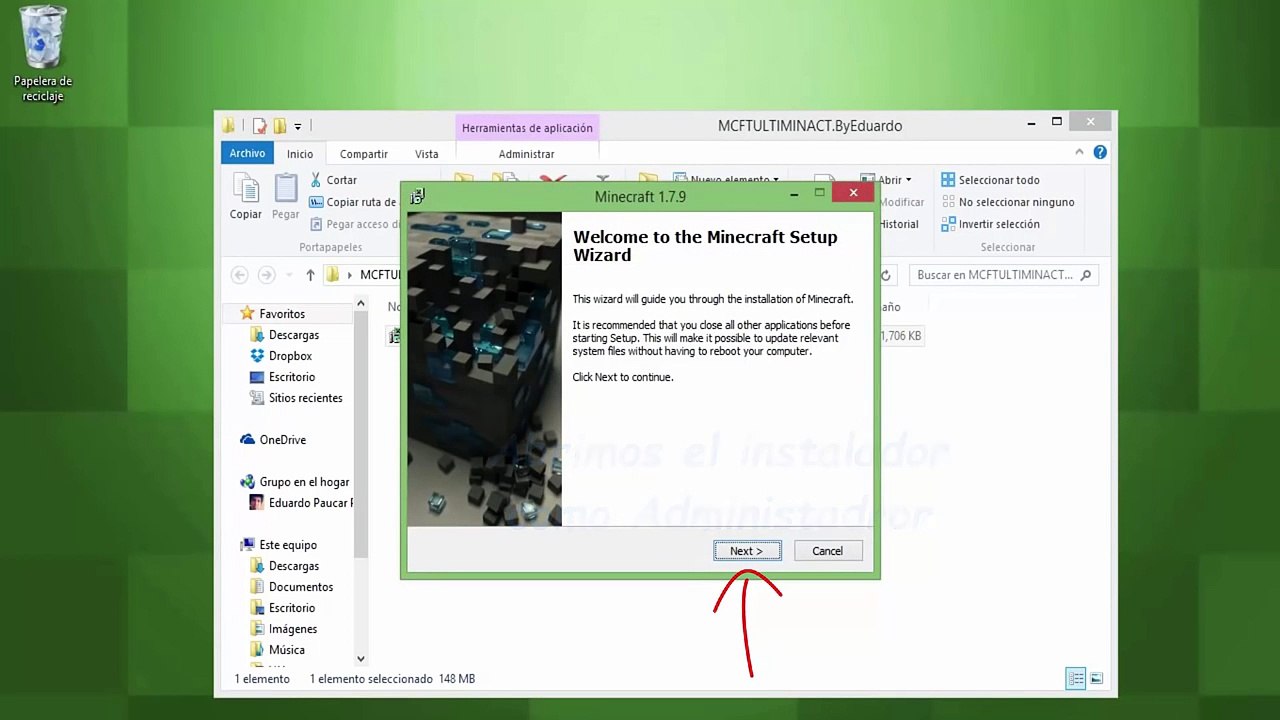Open Escritorio under Favoritos
This screenshot has width=1280, height=720.
pos(292,377)
